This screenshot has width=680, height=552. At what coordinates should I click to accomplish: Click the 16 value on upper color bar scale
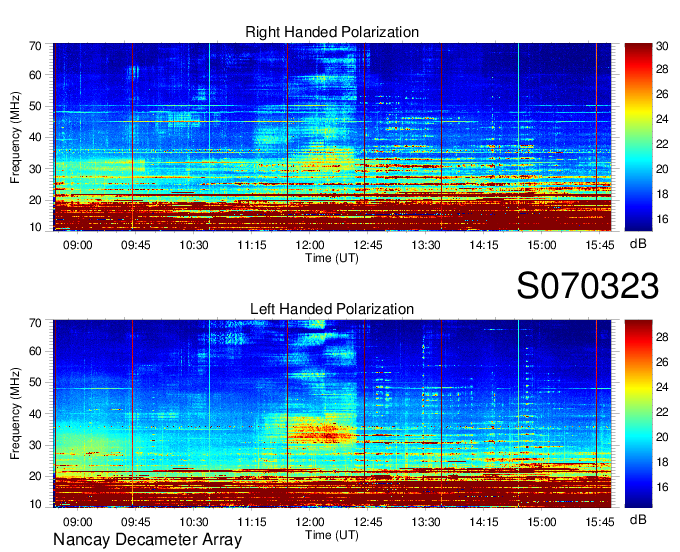[x=662, y=219]
